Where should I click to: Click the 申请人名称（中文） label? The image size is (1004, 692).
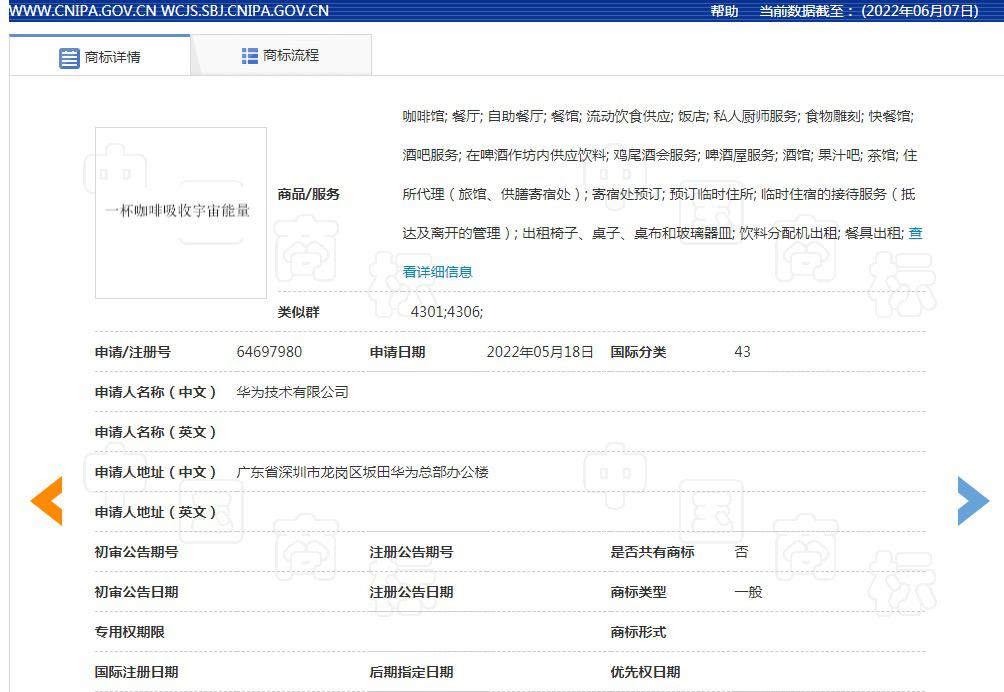156,392
